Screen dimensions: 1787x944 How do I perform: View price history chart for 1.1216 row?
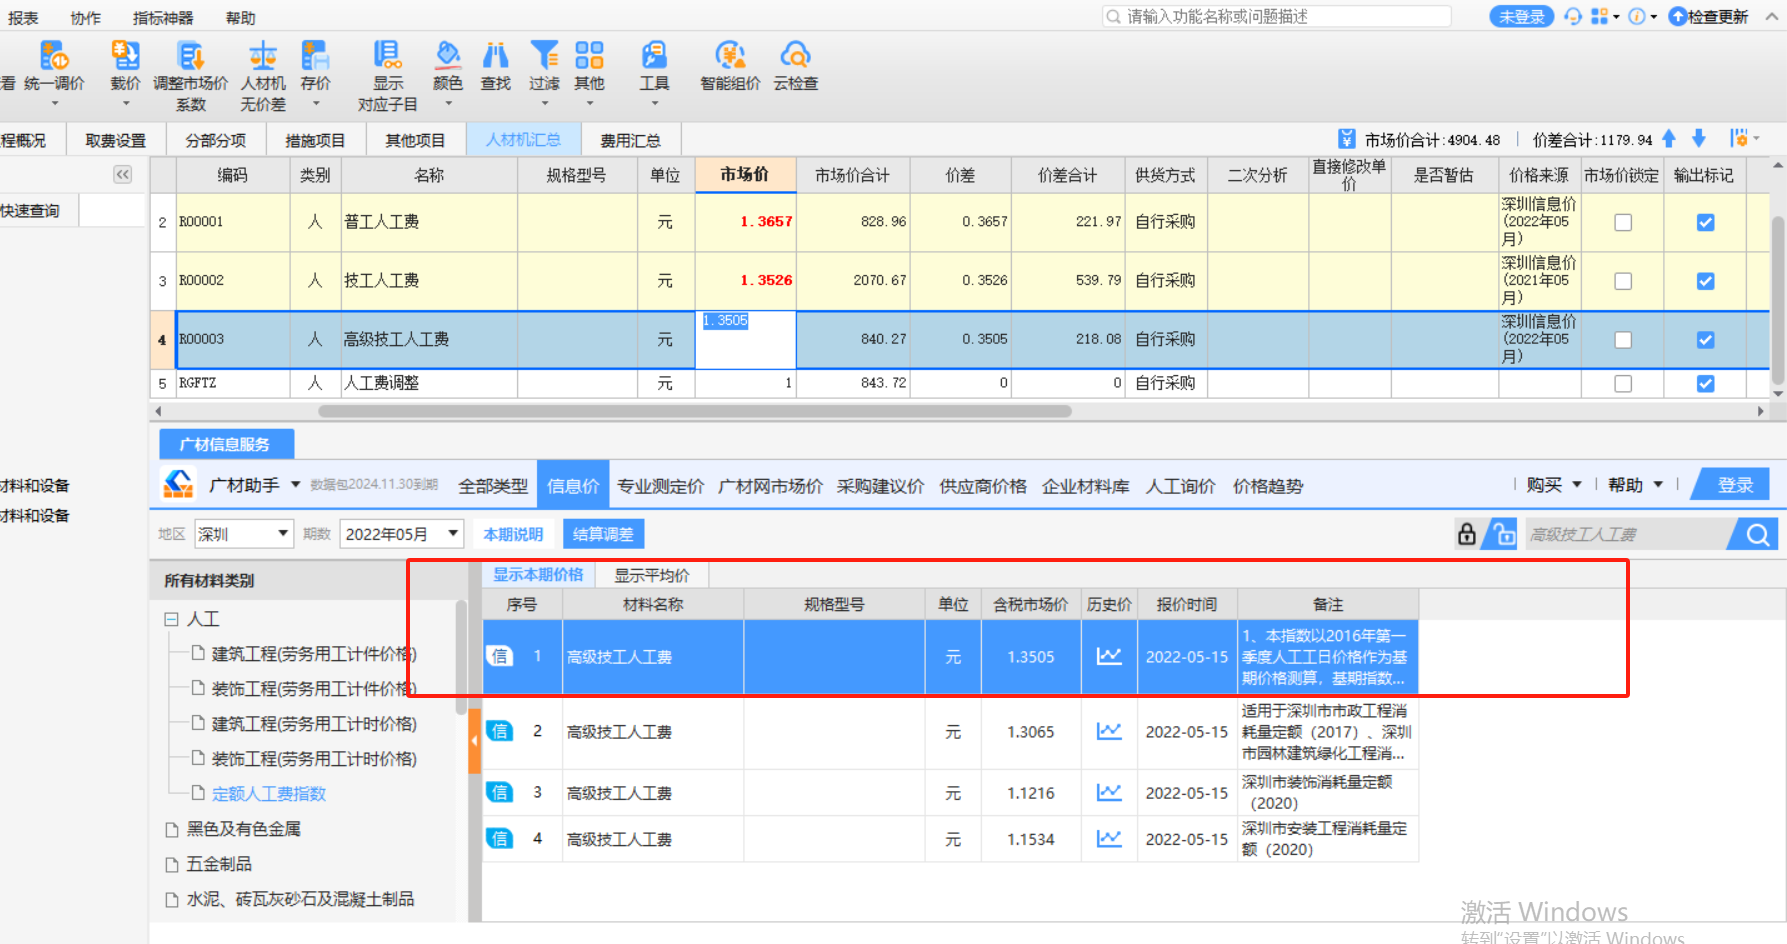pos(1109,793)
